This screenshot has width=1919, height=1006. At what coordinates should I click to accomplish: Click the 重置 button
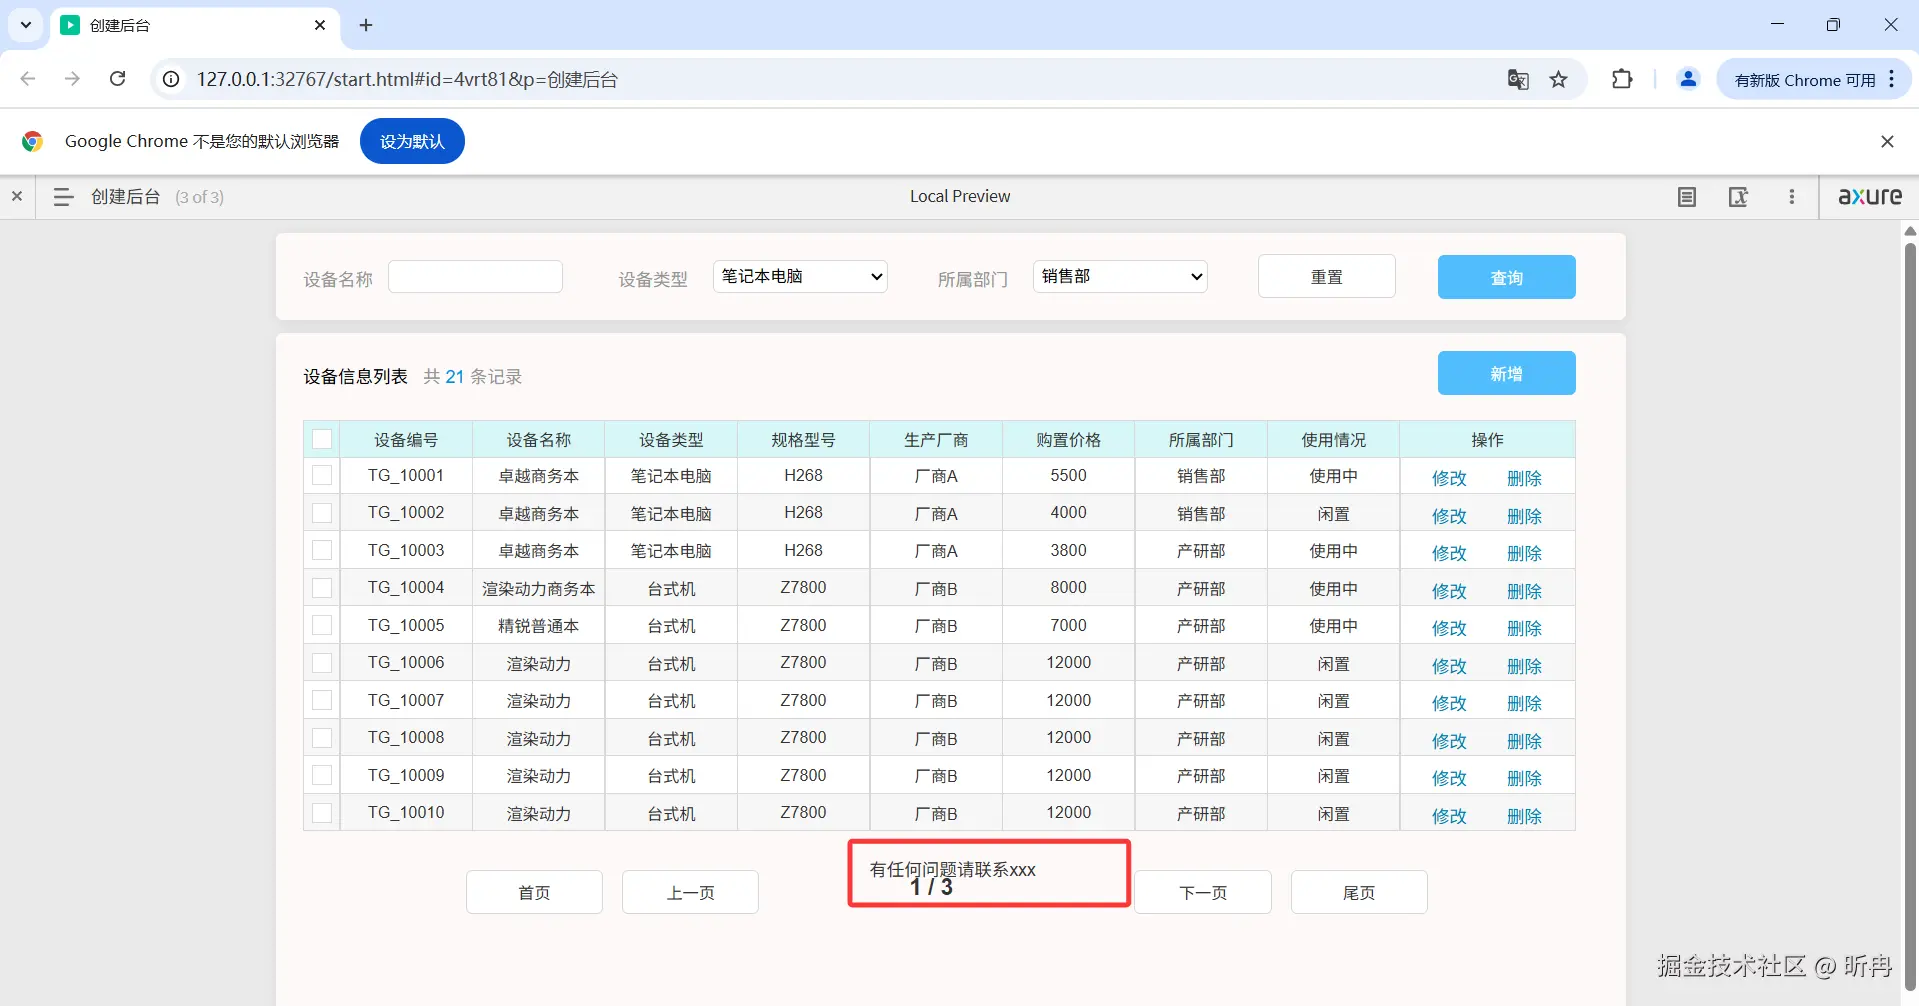[1327, 277]
